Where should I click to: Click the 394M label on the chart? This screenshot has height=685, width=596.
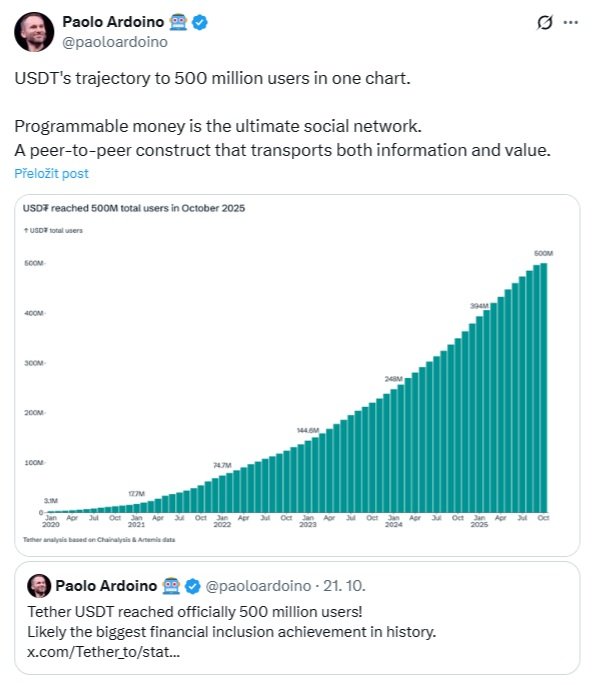[x=479, y=306]
